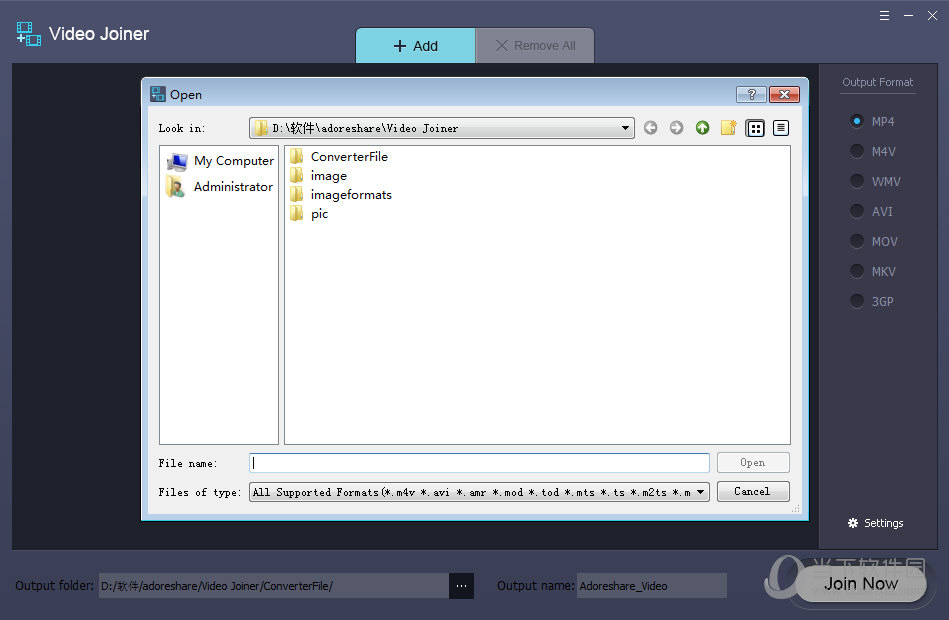
Task: Open Settings with gear icon
Action: (875, 523)
